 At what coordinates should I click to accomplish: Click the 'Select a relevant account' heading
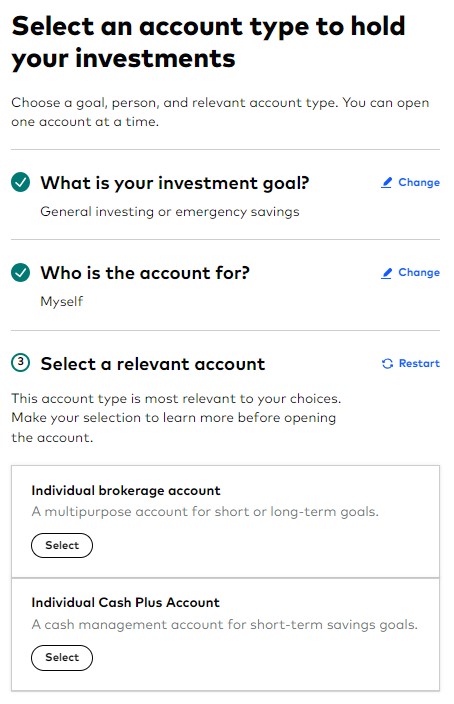click(153, 364)
